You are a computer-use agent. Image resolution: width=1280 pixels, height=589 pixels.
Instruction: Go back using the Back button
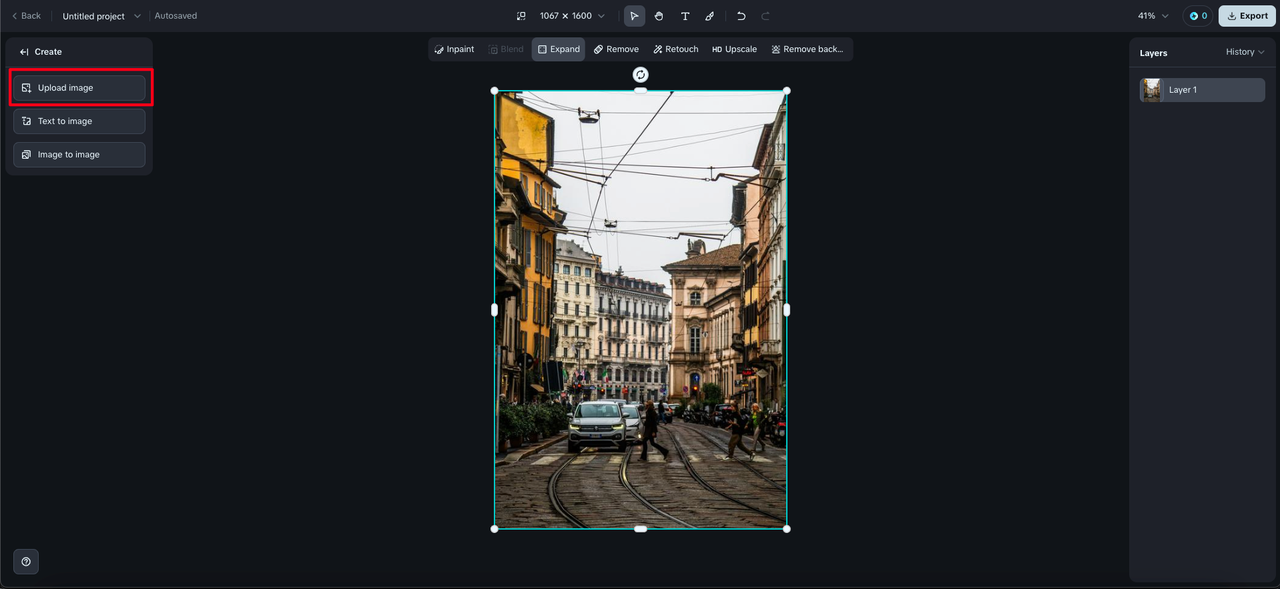26,16
